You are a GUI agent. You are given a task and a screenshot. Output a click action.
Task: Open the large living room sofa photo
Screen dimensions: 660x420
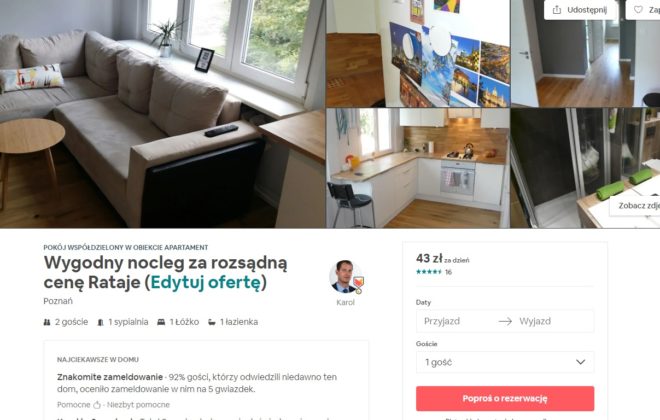pos(162,114)
